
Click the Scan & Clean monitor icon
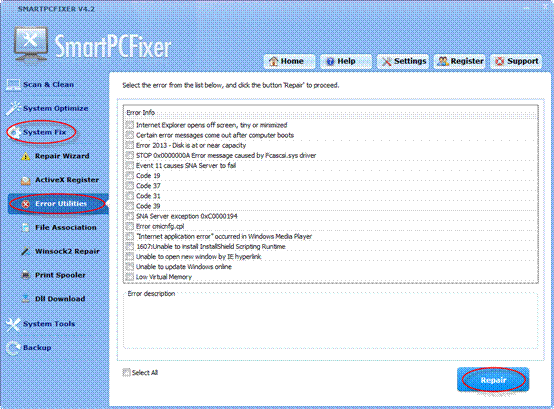click(x=13, y=84)
